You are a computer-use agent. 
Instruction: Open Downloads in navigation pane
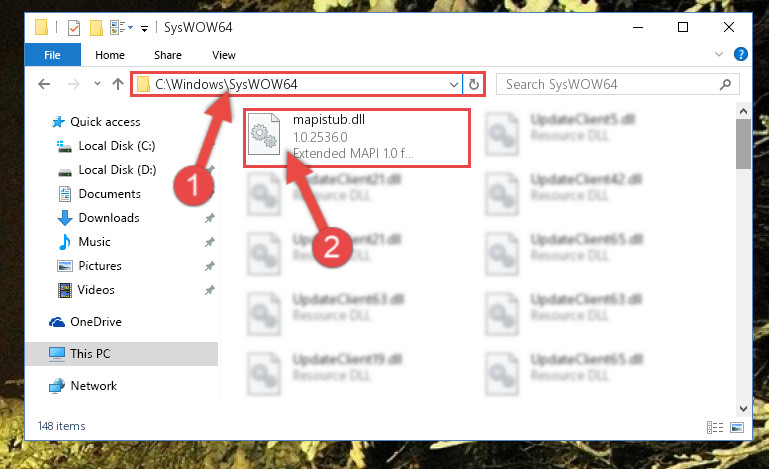pos(109,218)
